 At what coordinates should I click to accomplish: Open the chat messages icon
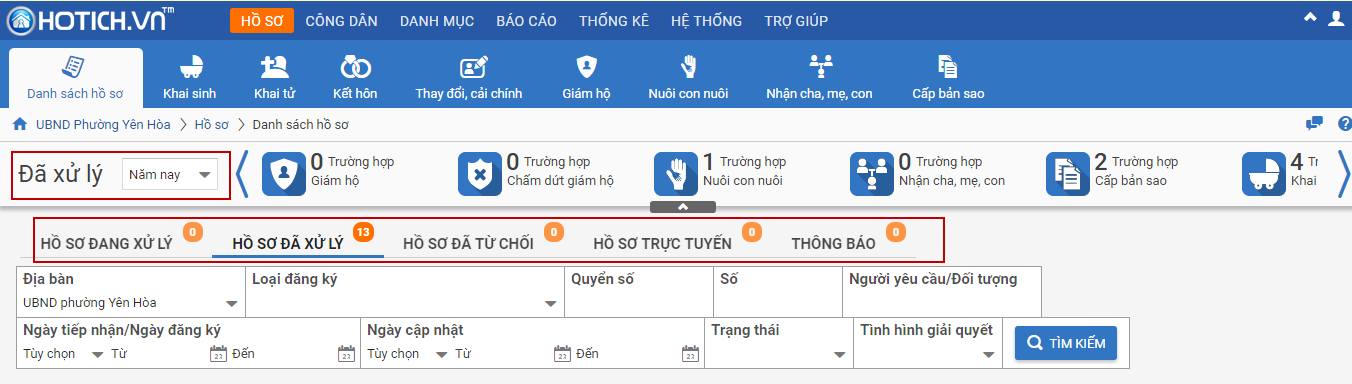pos(1314,124)
